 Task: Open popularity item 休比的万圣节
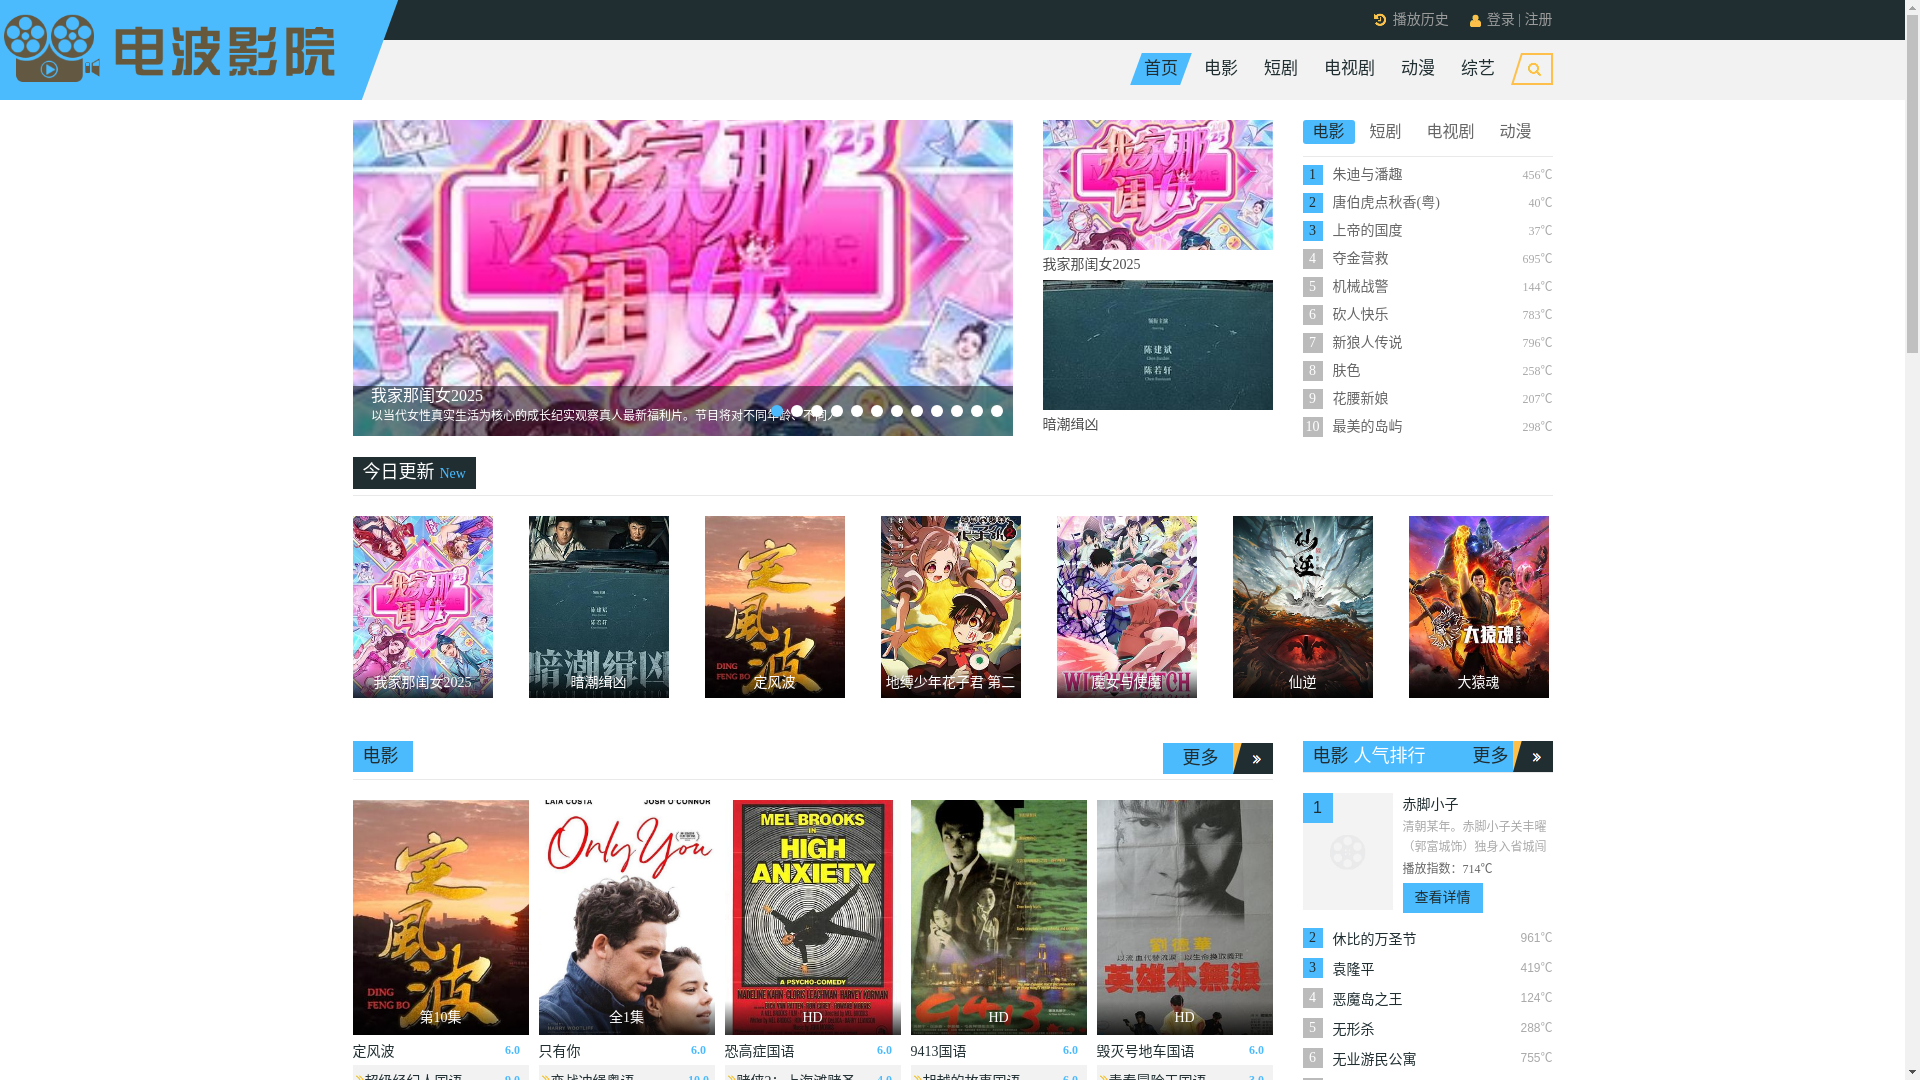tap(1374, 940)
